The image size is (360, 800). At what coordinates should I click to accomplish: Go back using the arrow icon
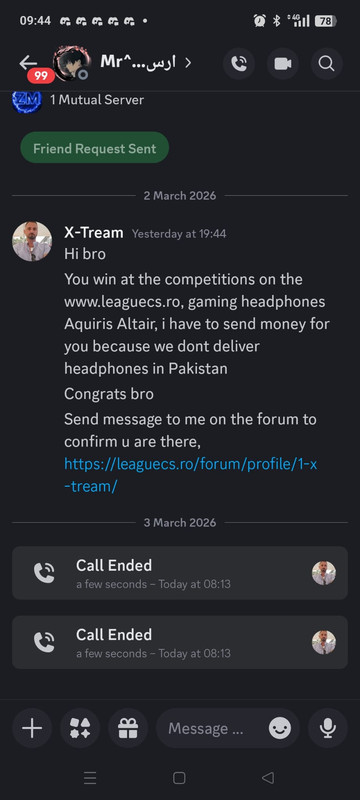[28, 63]
